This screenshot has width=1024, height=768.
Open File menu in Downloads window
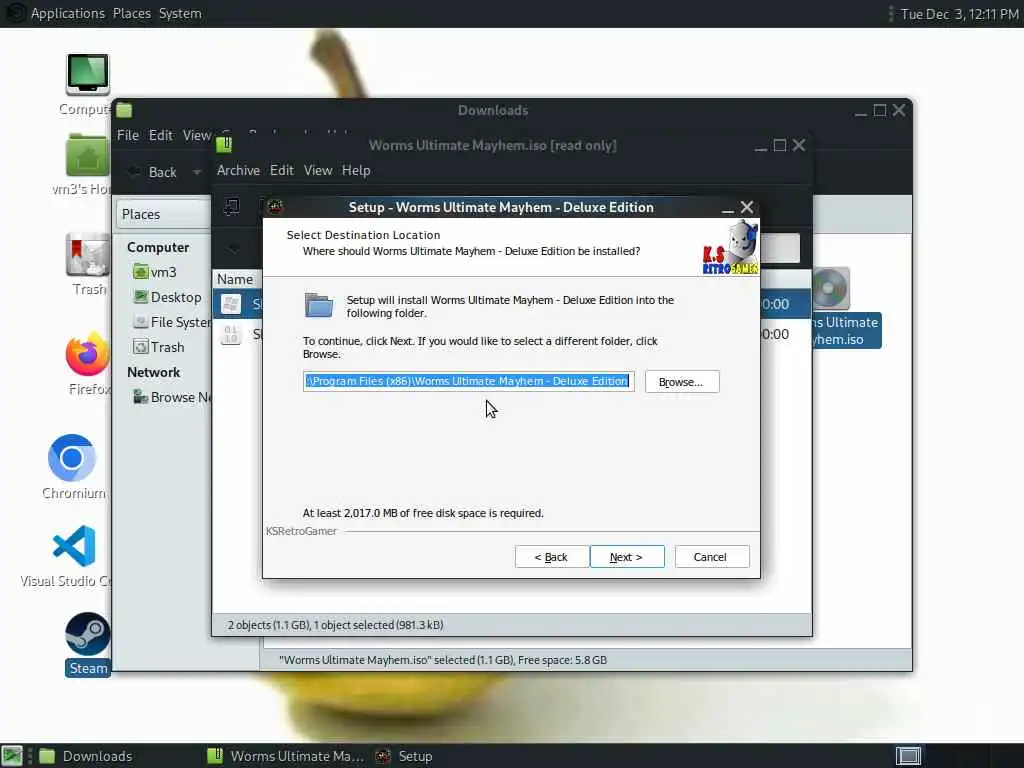[x=128, y=135]
